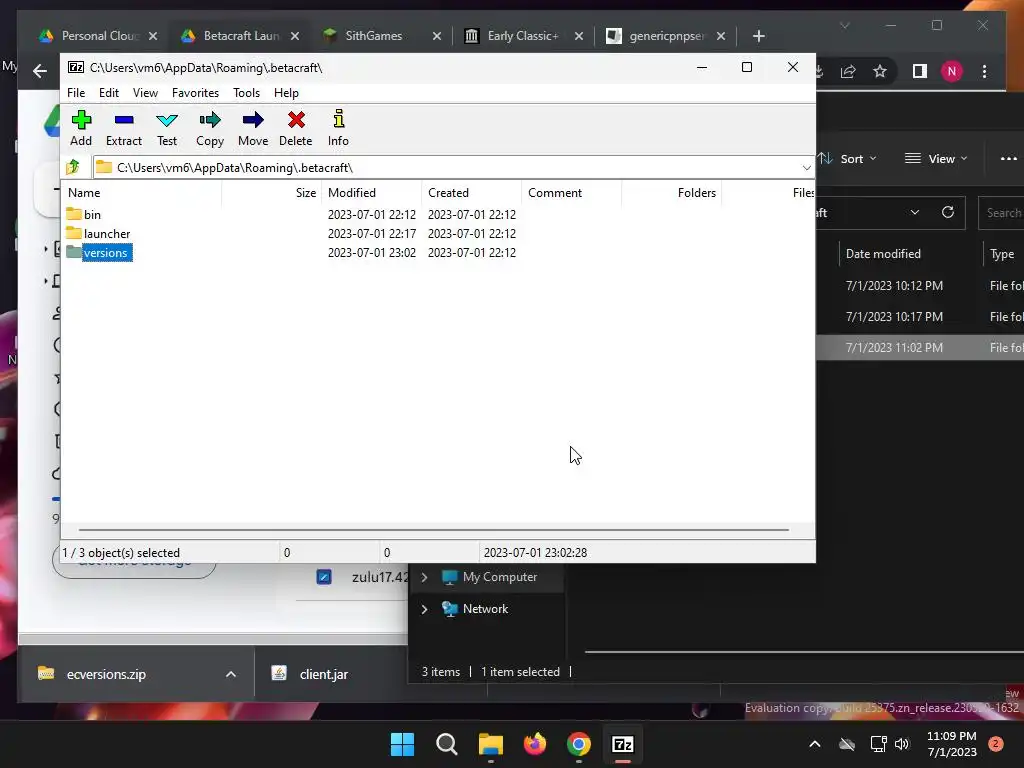Click the 7-Zip taskbar icon
The width and height of the screenshot is (1024, 768).
tap(622, 744)
